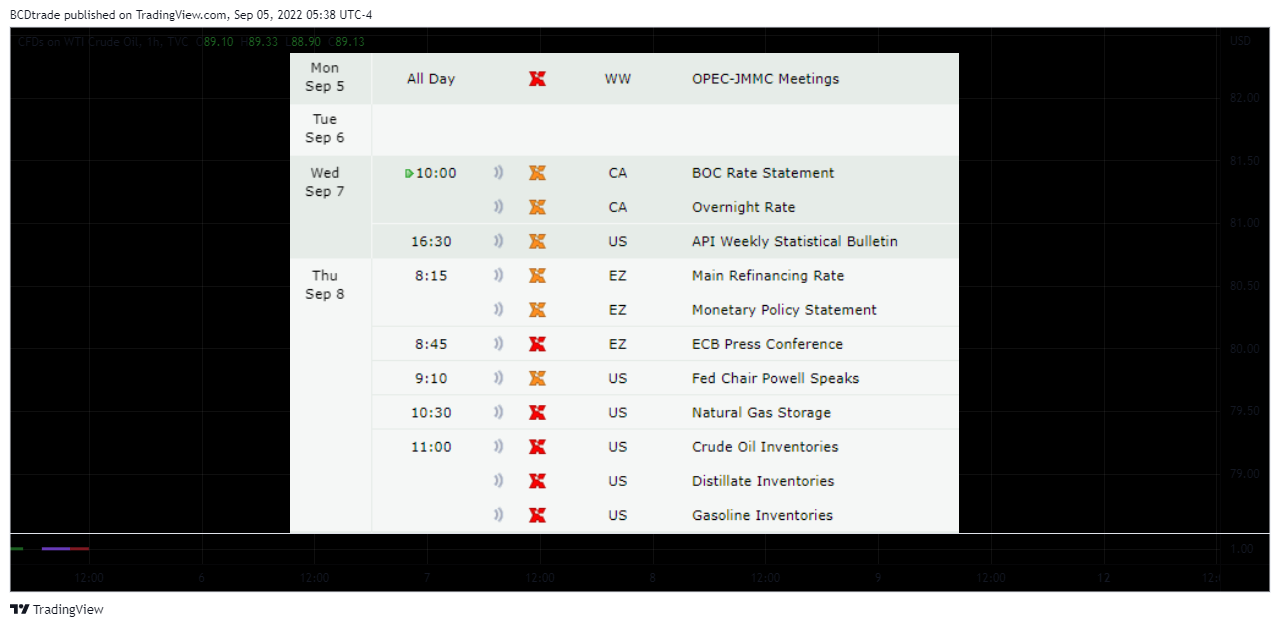Click the red impact icon for Distillate Inventories
1280x627 pixels.
click(x=537, y=481)
